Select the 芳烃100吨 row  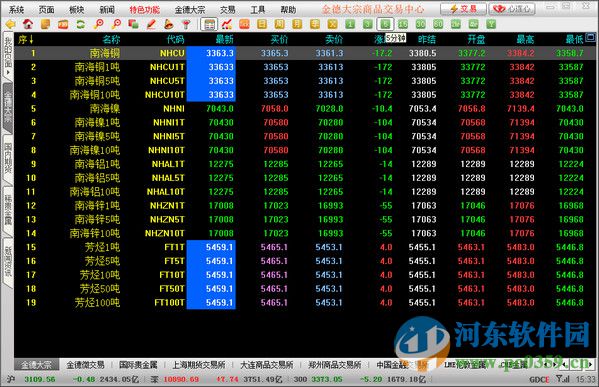[x=305, y=303]
